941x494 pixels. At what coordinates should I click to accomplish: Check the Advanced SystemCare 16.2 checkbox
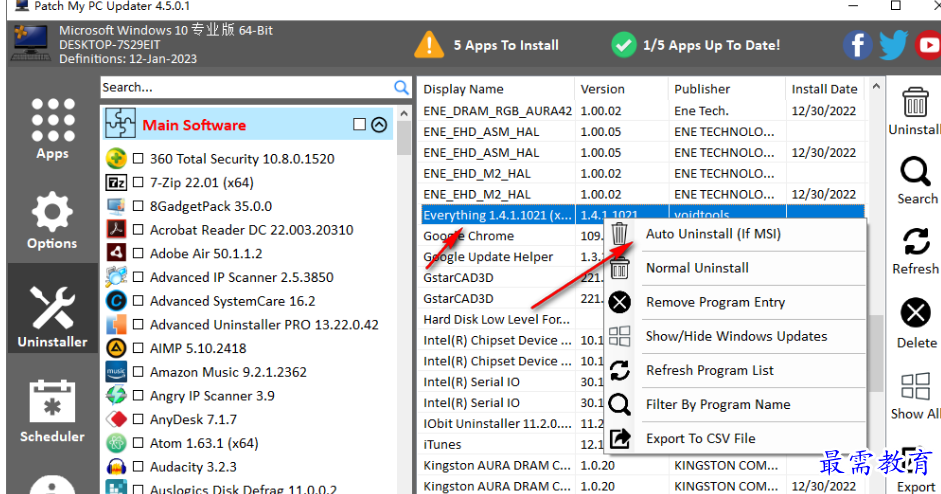click(x=138, y=301)
